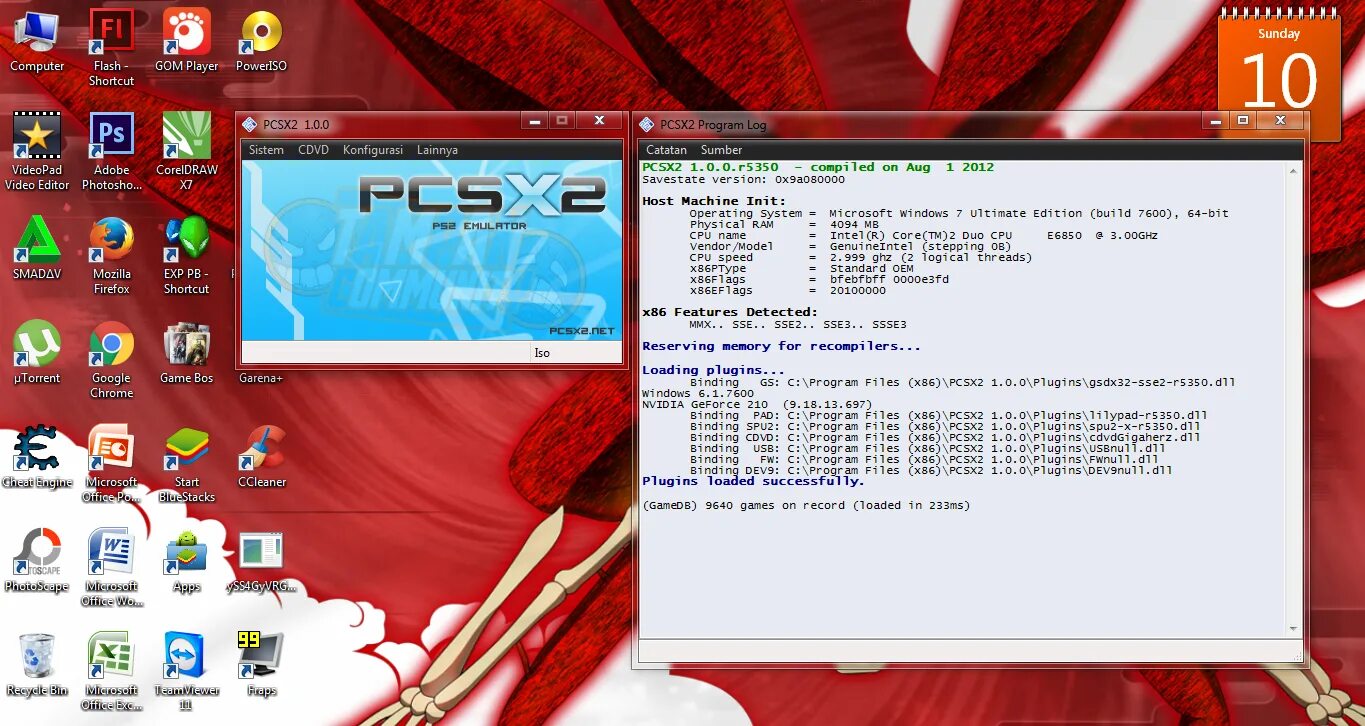Click the PCSX2 Program Log title

pyautogui.click(x=713, y=125)
